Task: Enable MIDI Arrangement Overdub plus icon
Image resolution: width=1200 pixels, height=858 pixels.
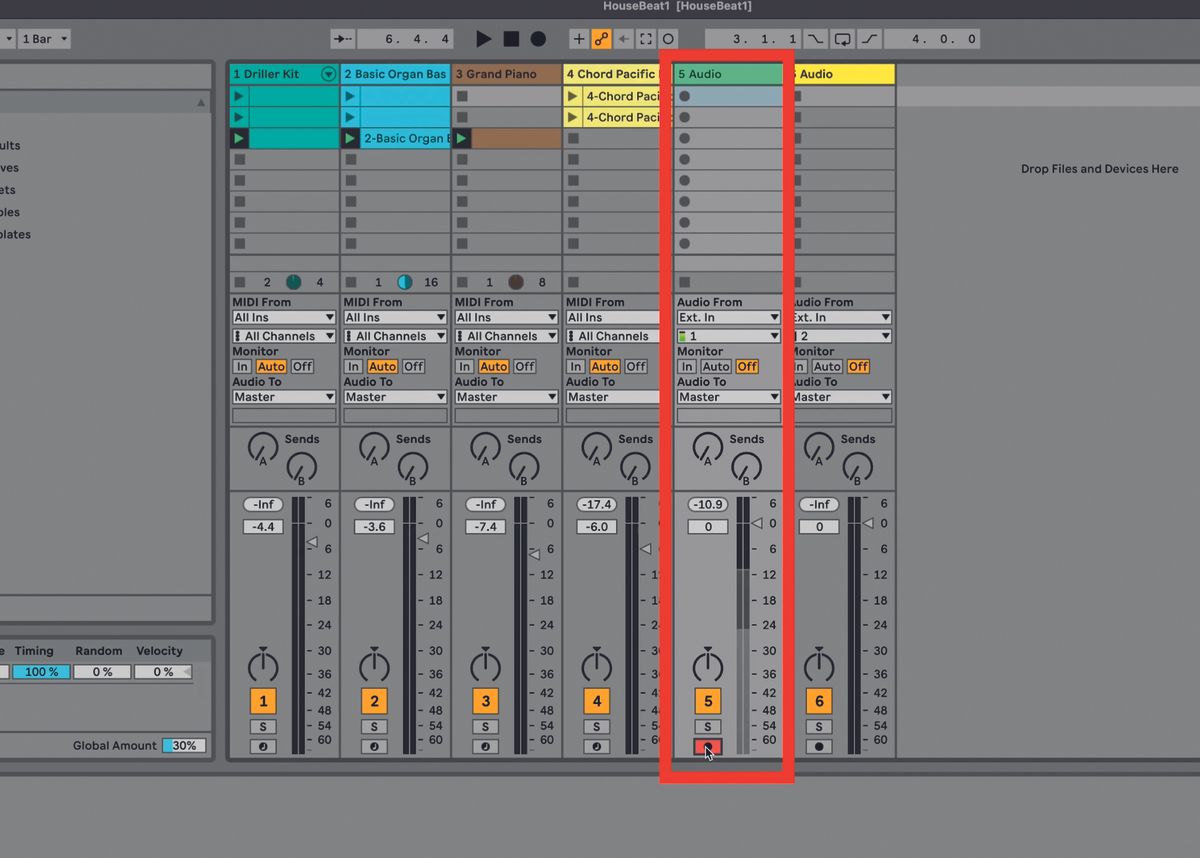Action: coord(579,39)
